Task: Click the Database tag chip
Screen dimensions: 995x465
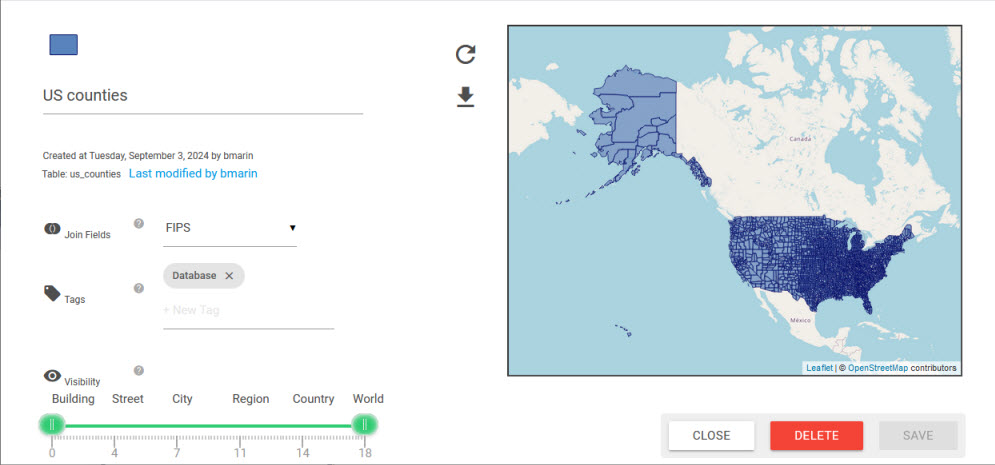Action: [204, 276]
